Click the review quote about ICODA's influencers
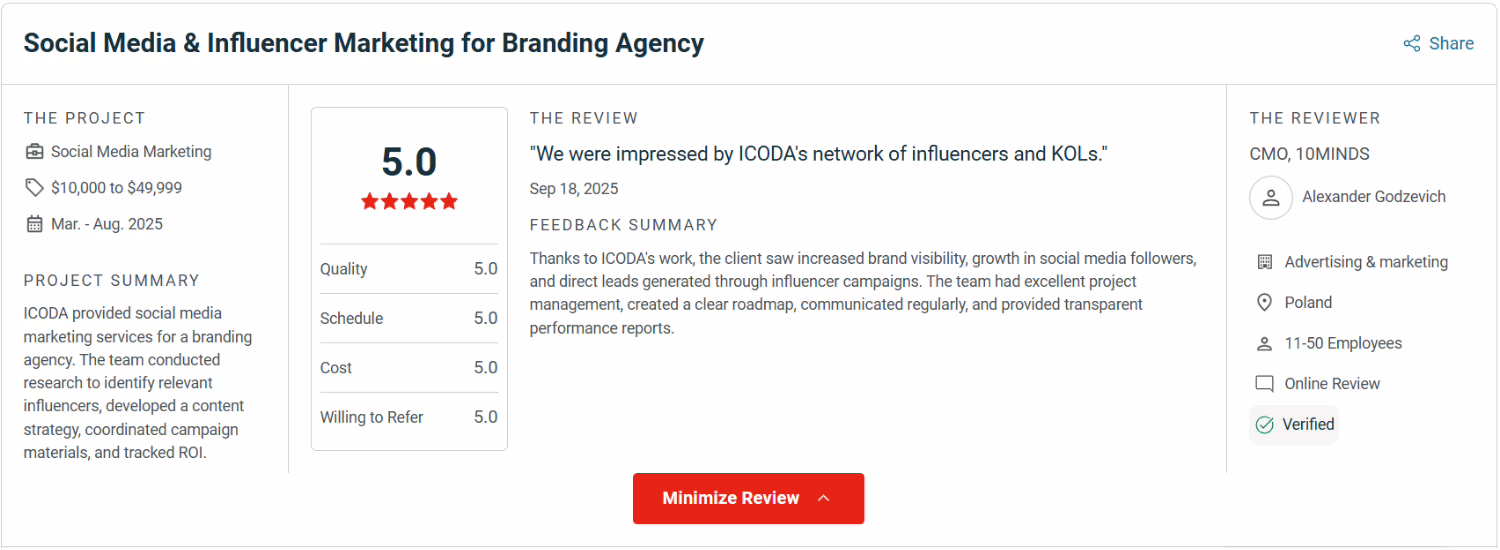The height and width of the screenshot is (550, 1500). pyautogui.click(x=819, y=154)
